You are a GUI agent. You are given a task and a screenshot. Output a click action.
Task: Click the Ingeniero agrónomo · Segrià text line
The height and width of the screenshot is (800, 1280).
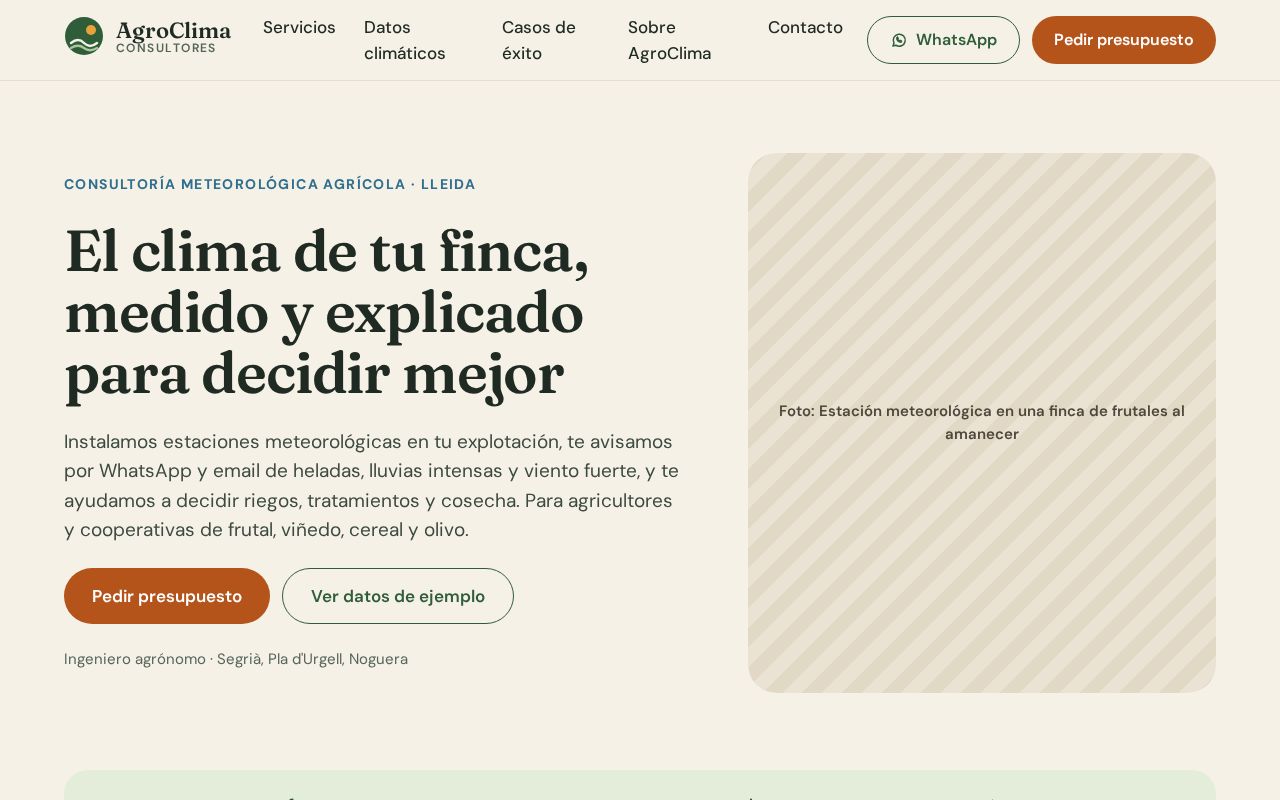(x=236, y=659)
